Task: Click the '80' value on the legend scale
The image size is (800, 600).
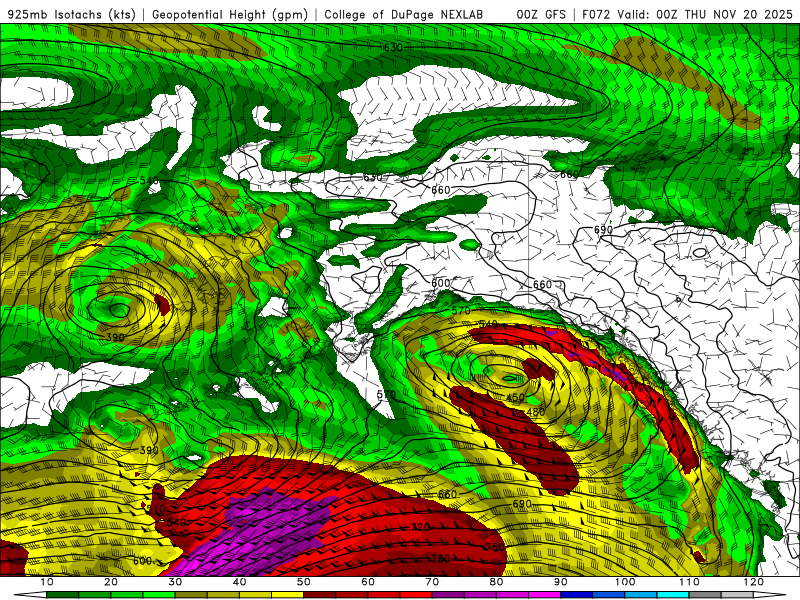Action: click(x=496, y=582)
